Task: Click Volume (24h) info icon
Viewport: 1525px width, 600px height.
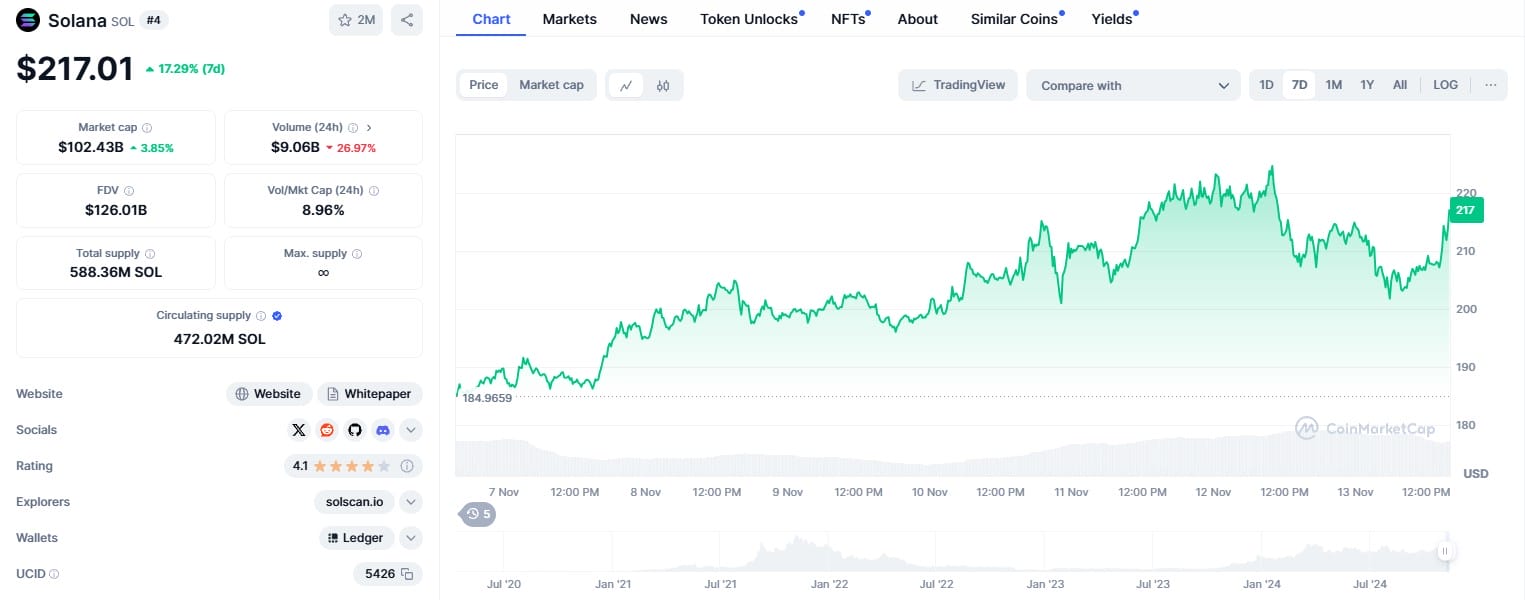Action: (x=352, y=128)
